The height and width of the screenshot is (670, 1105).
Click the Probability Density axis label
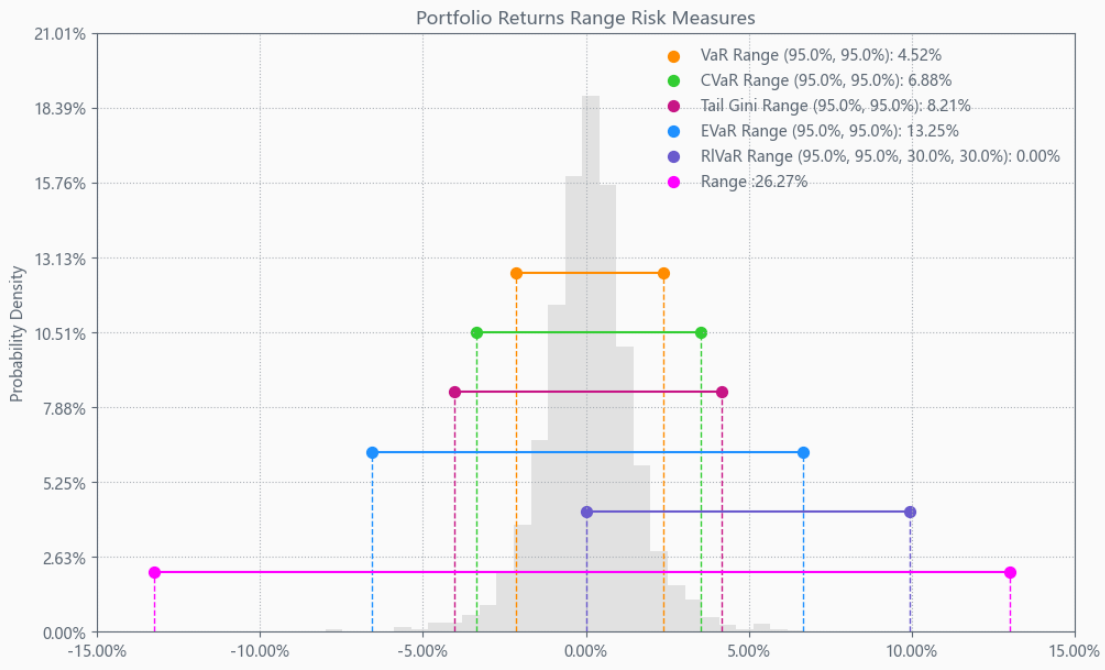(x=16, y=335)
